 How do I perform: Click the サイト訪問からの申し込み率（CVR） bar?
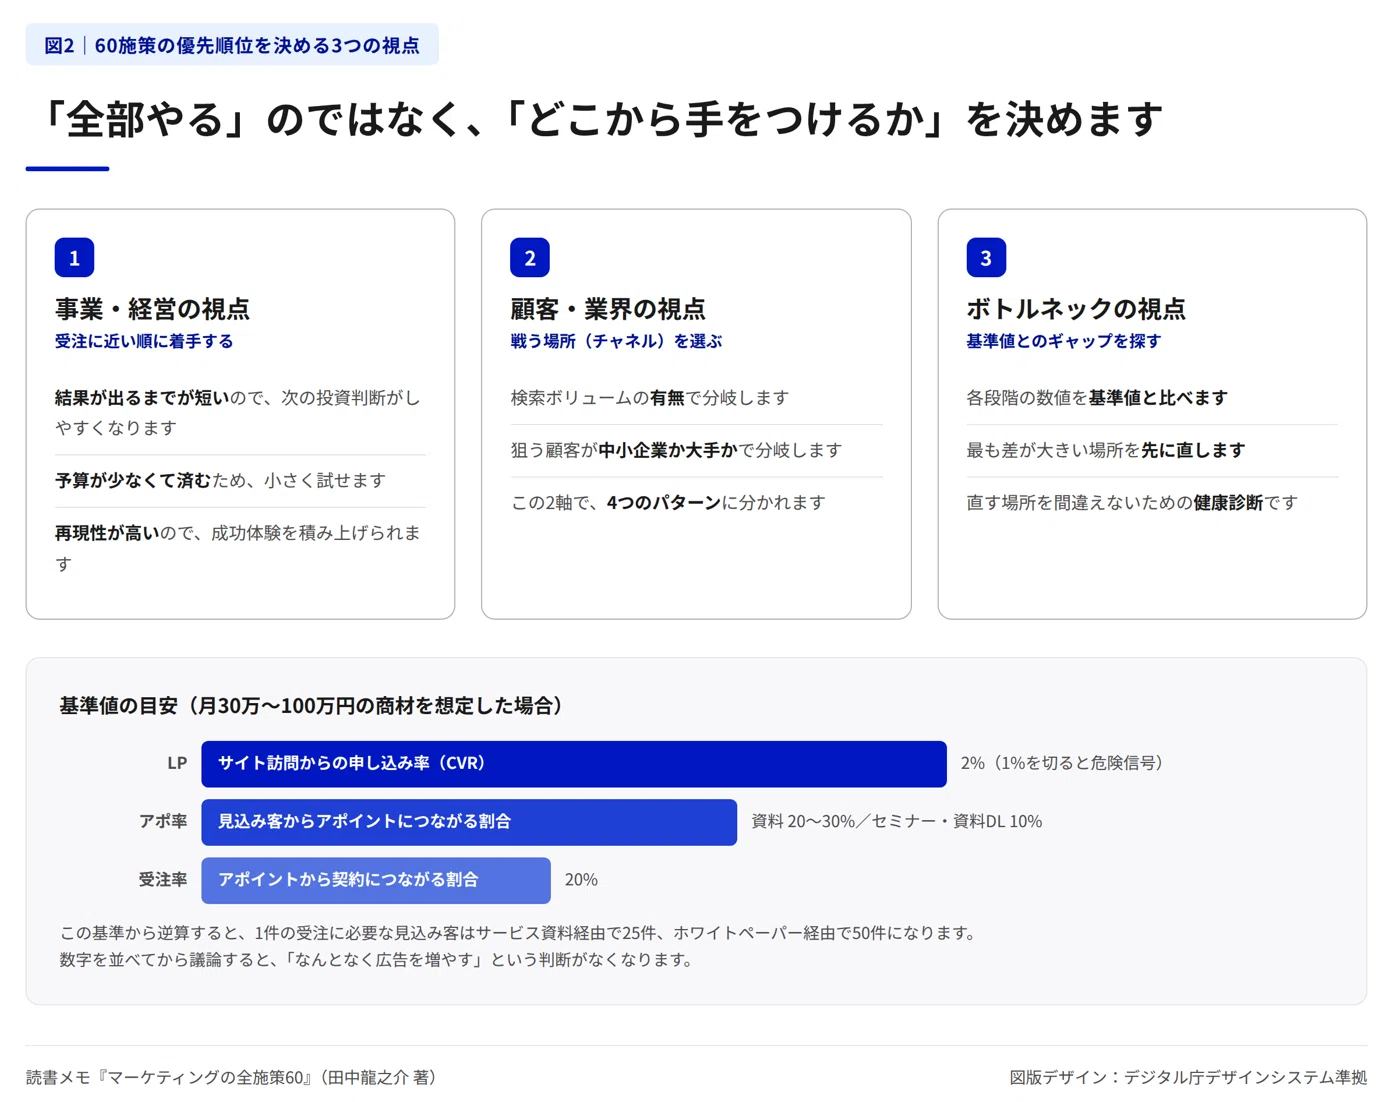tap(574, 764)
